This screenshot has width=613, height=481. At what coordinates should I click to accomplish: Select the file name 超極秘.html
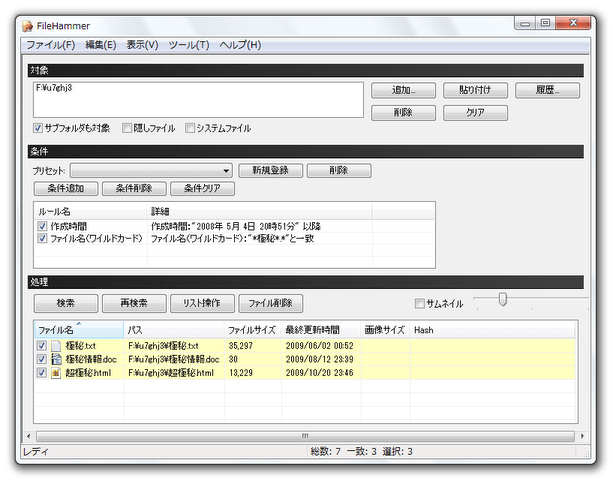point(88,373)
